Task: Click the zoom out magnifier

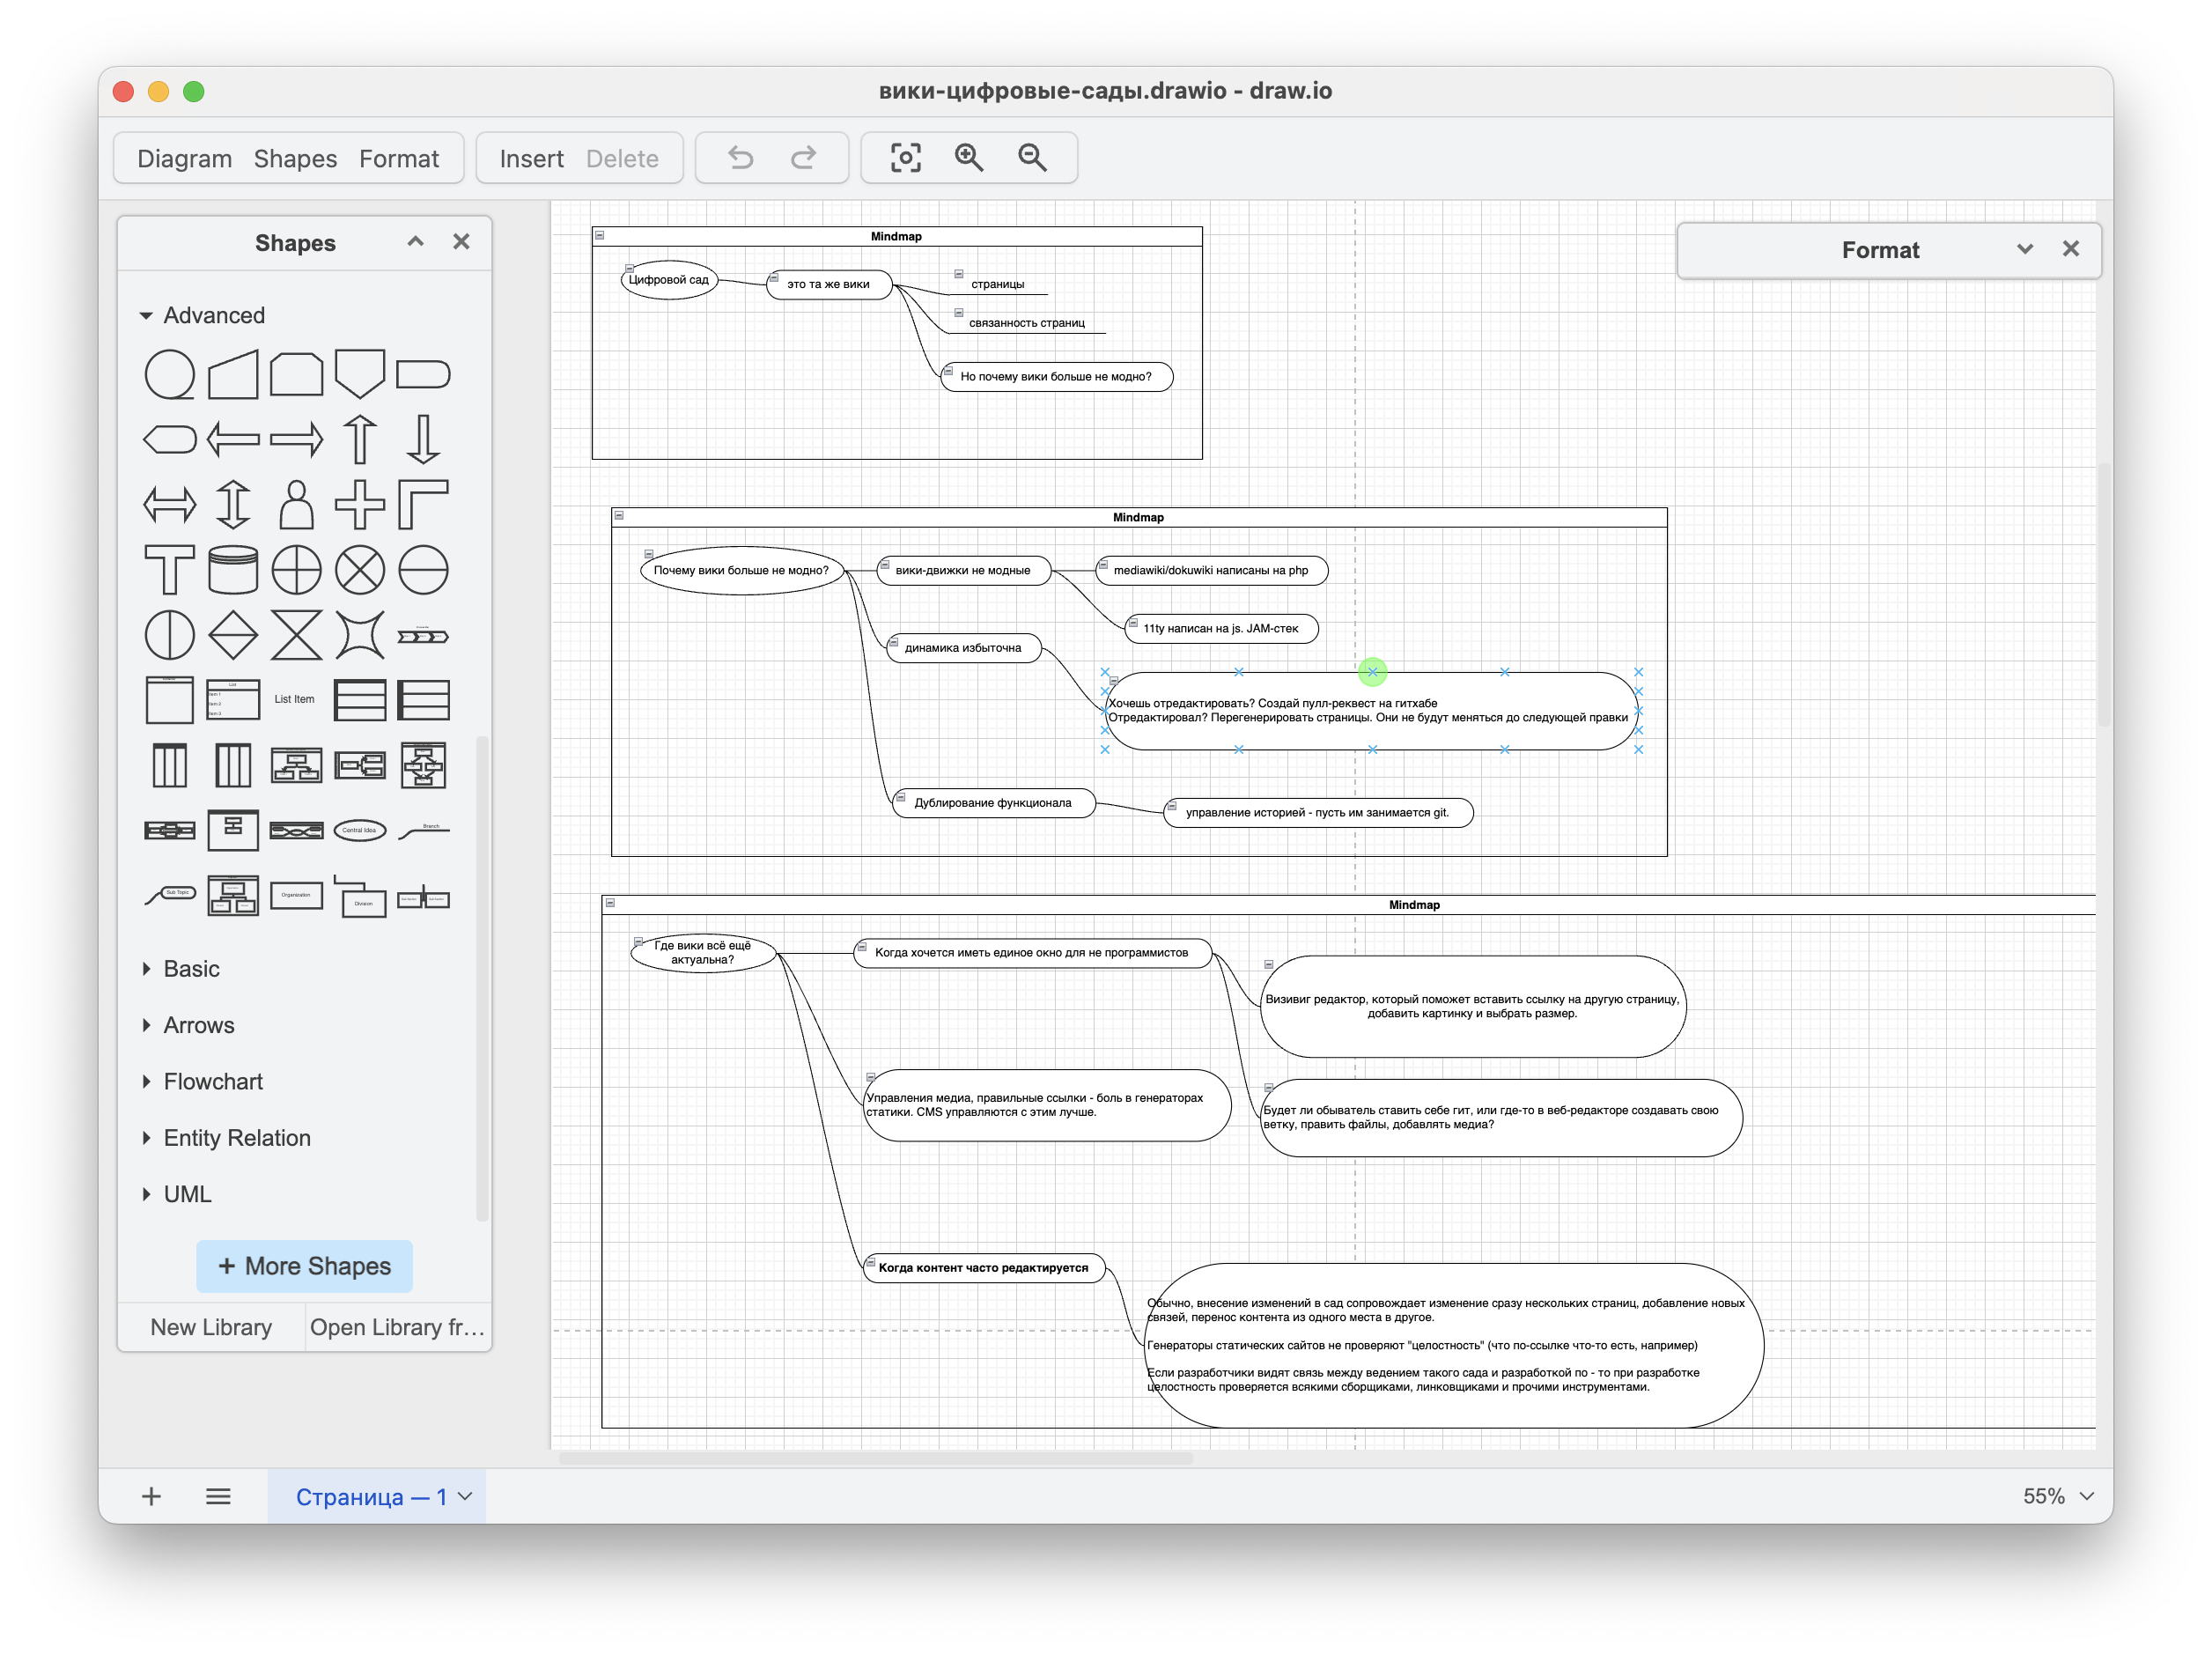Action: pos(1032,158)
